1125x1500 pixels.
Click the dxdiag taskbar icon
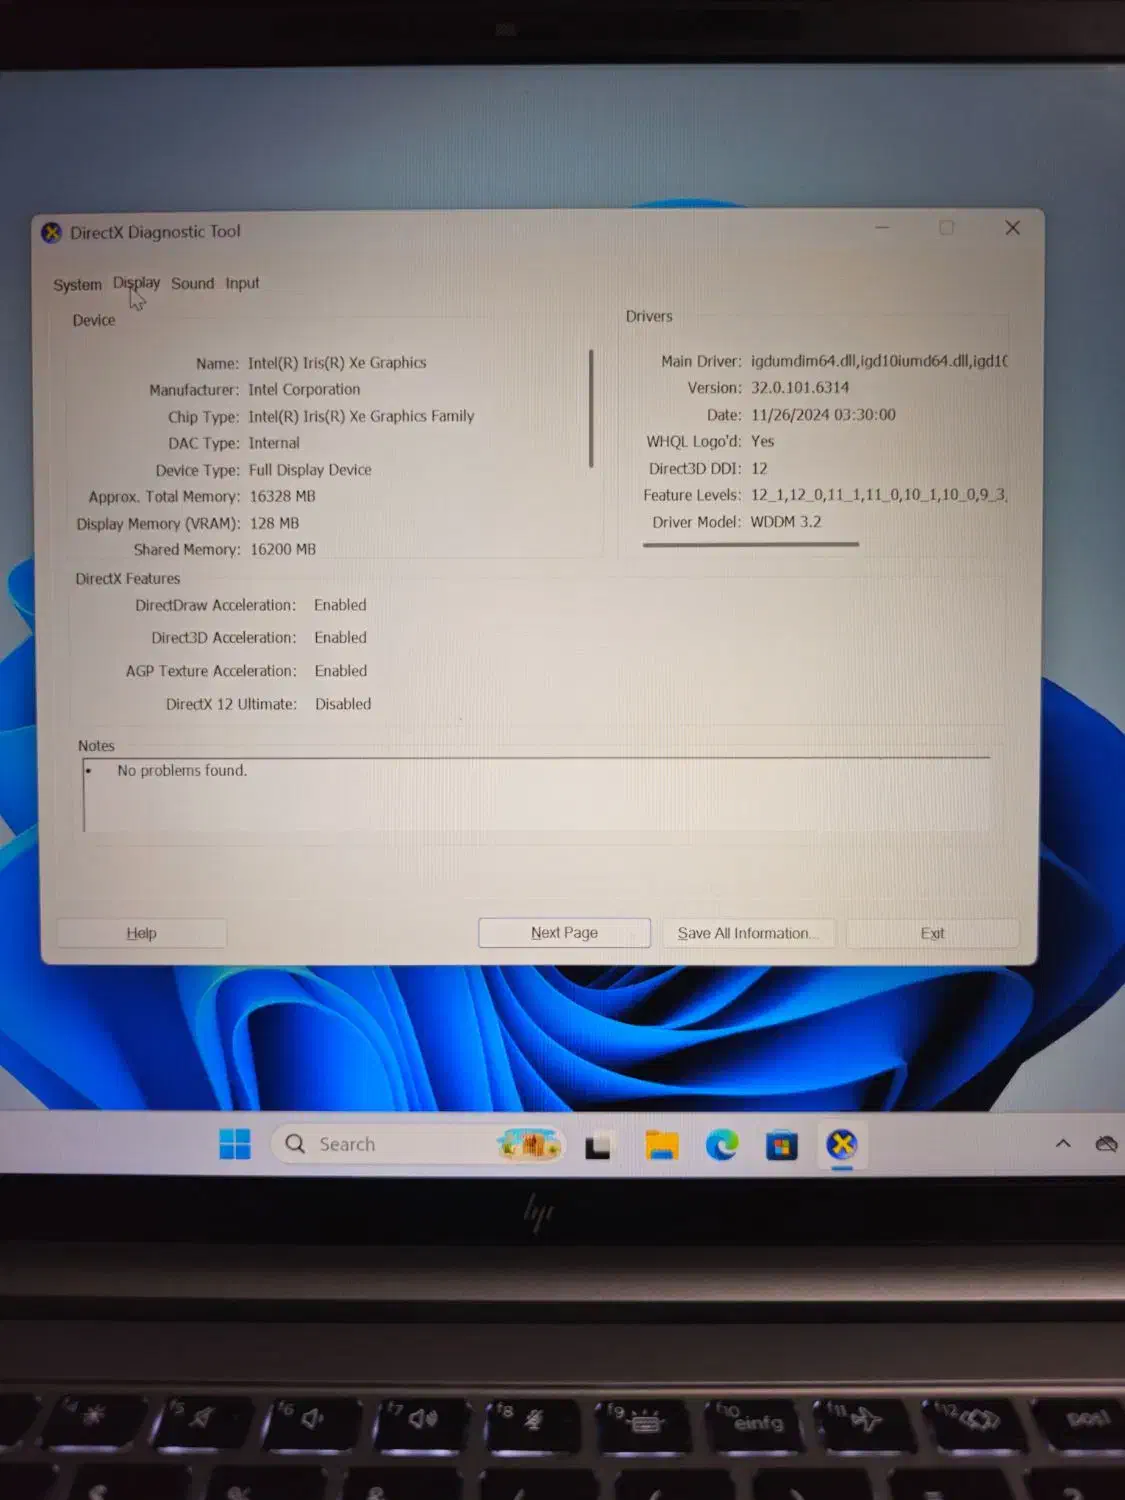(x=842, y=1145)
